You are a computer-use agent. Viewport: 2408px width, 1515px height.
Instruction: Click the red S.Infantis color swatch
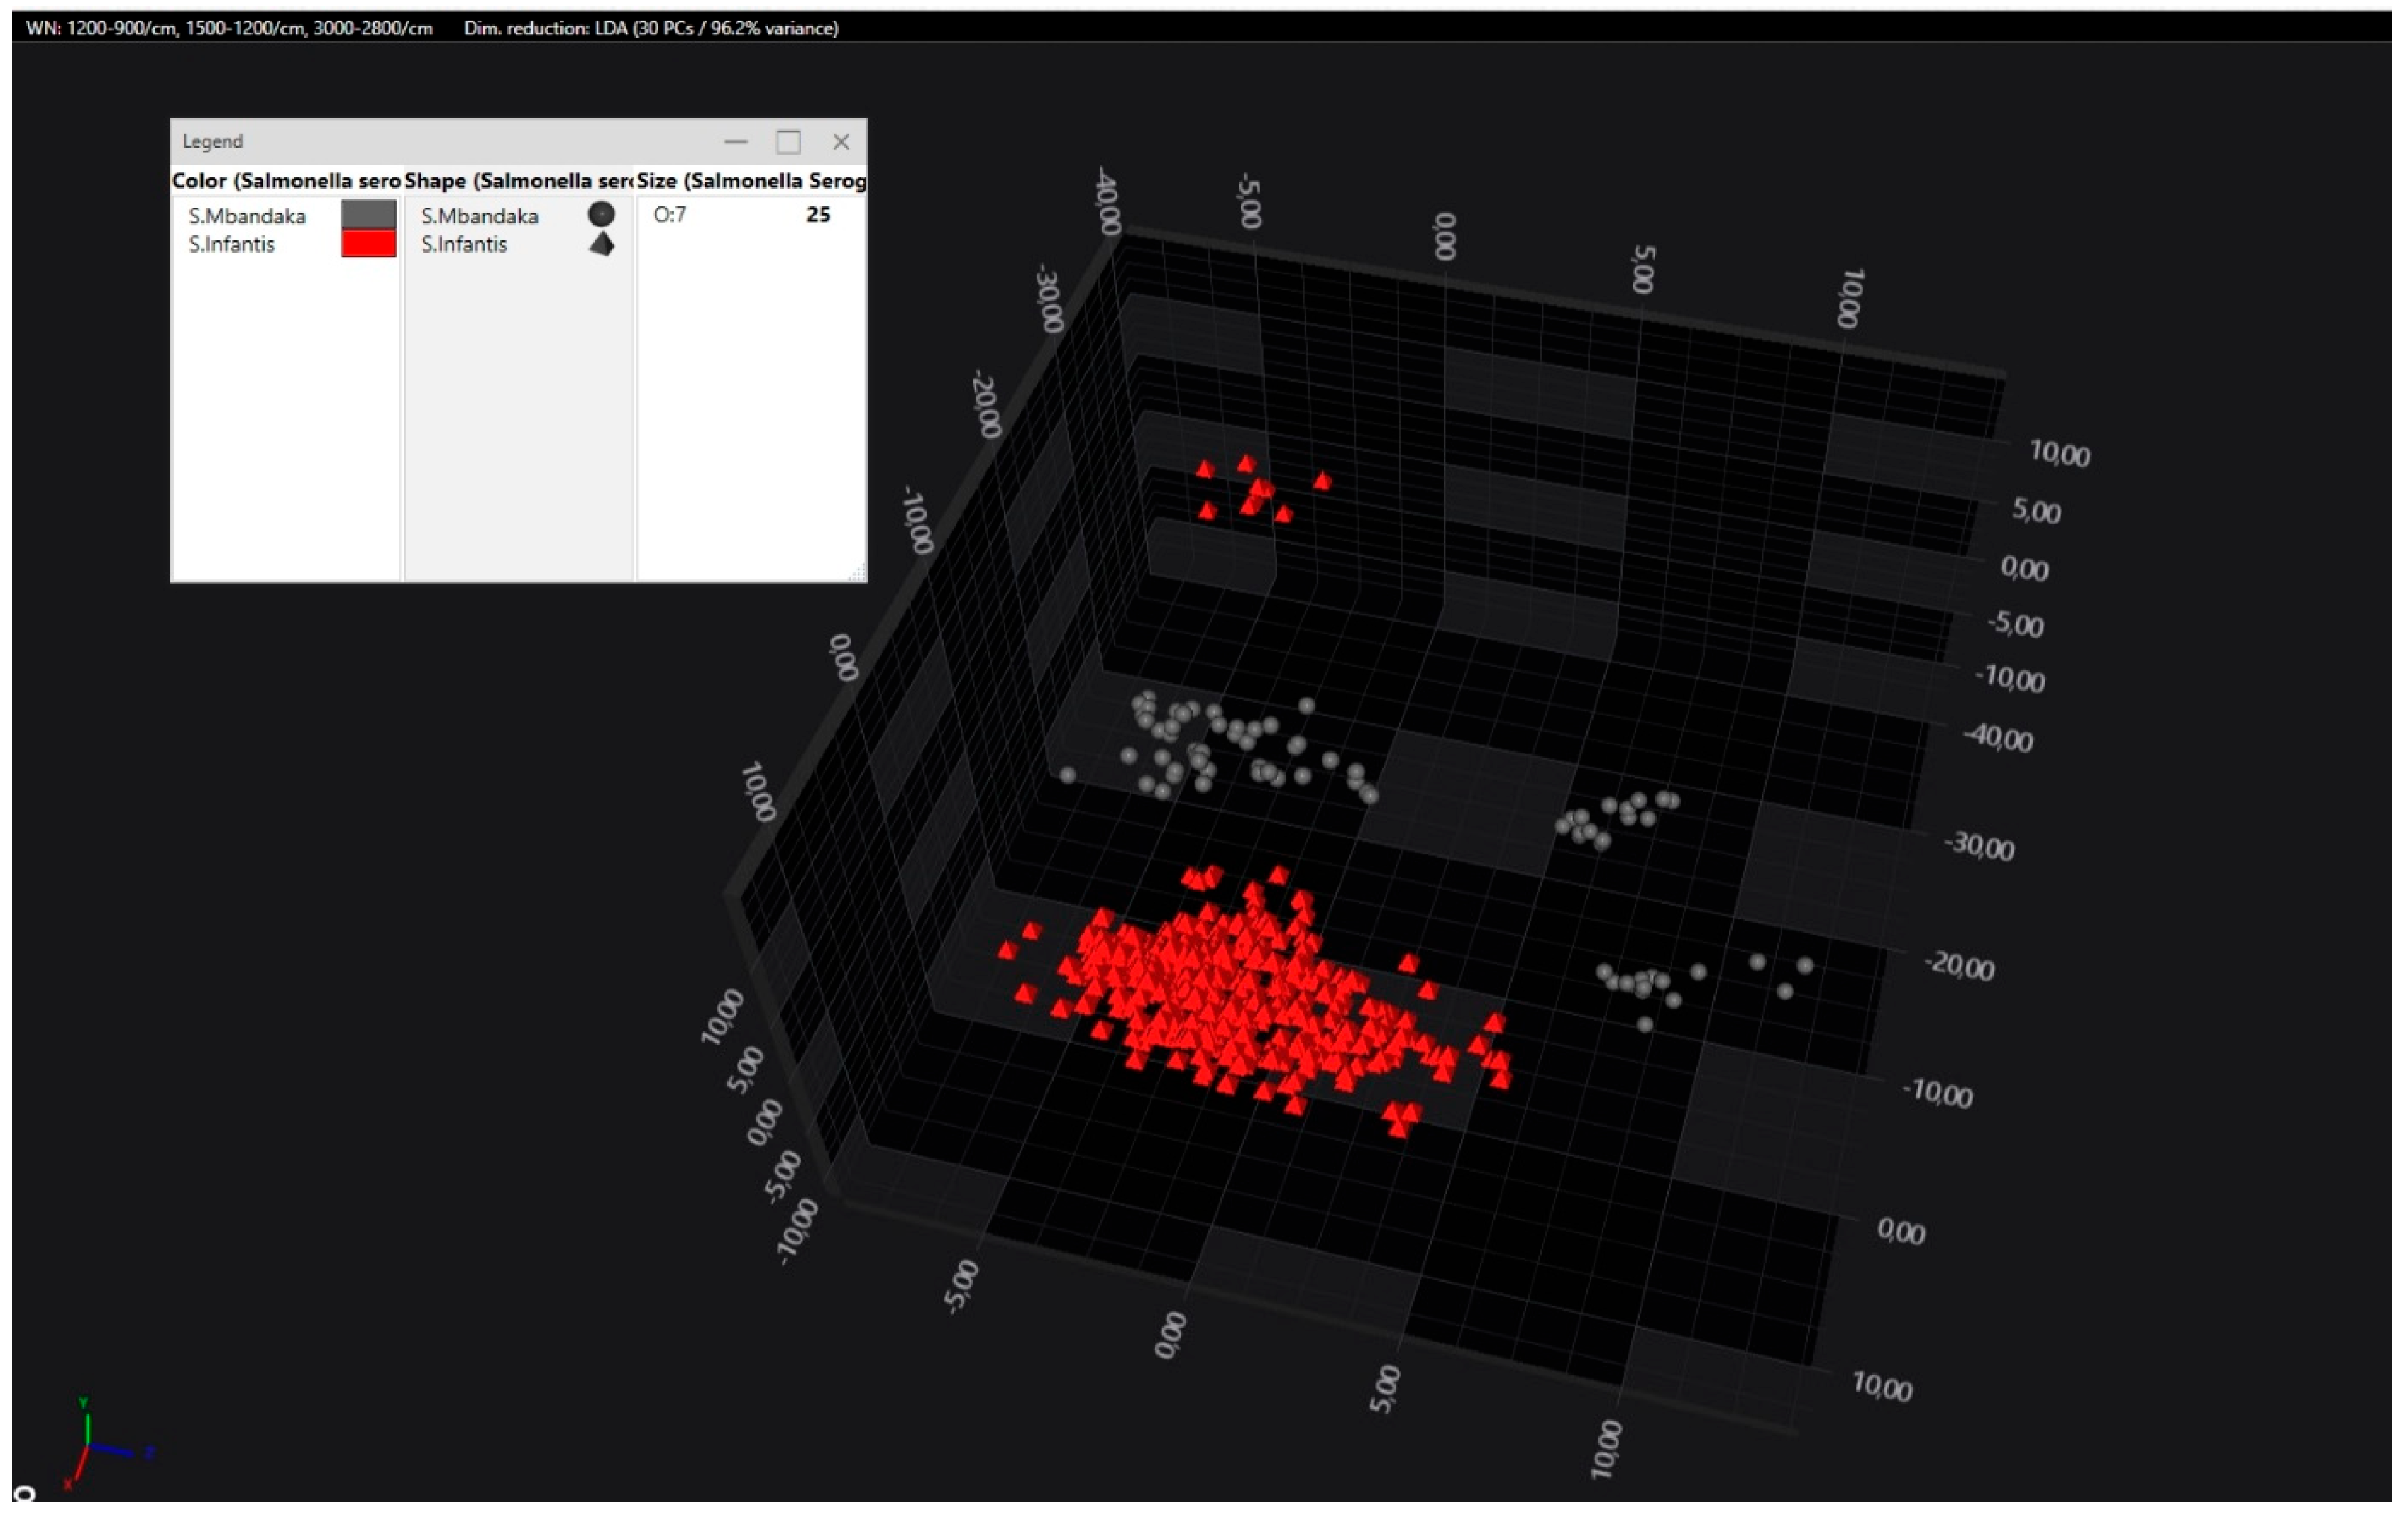[368, 244]
